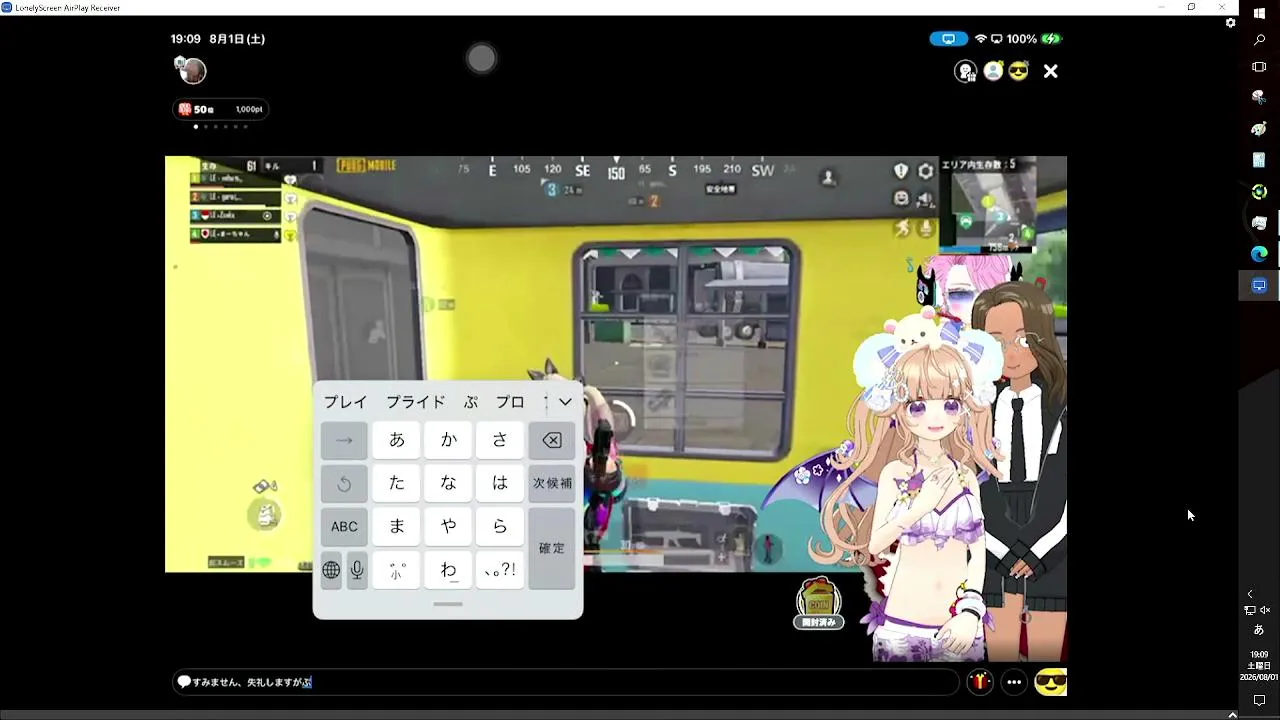
Task: Confirm input with the 確定 key
Action: (x=552, y=548)
